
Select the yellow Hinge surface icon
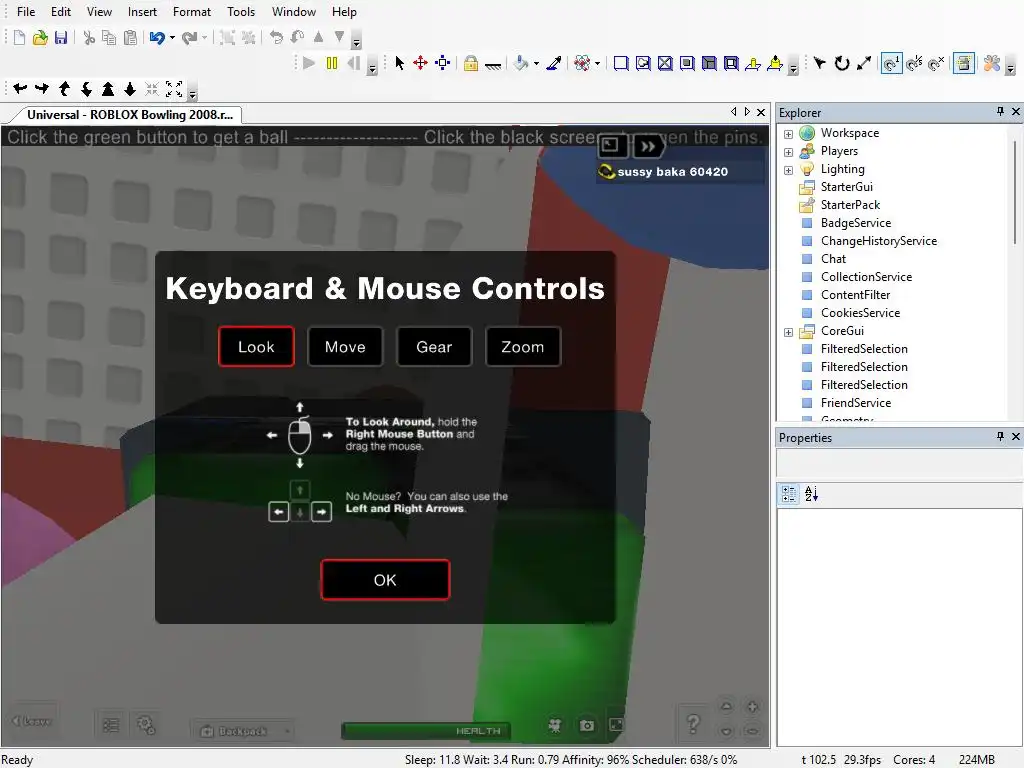click(753, 63)
